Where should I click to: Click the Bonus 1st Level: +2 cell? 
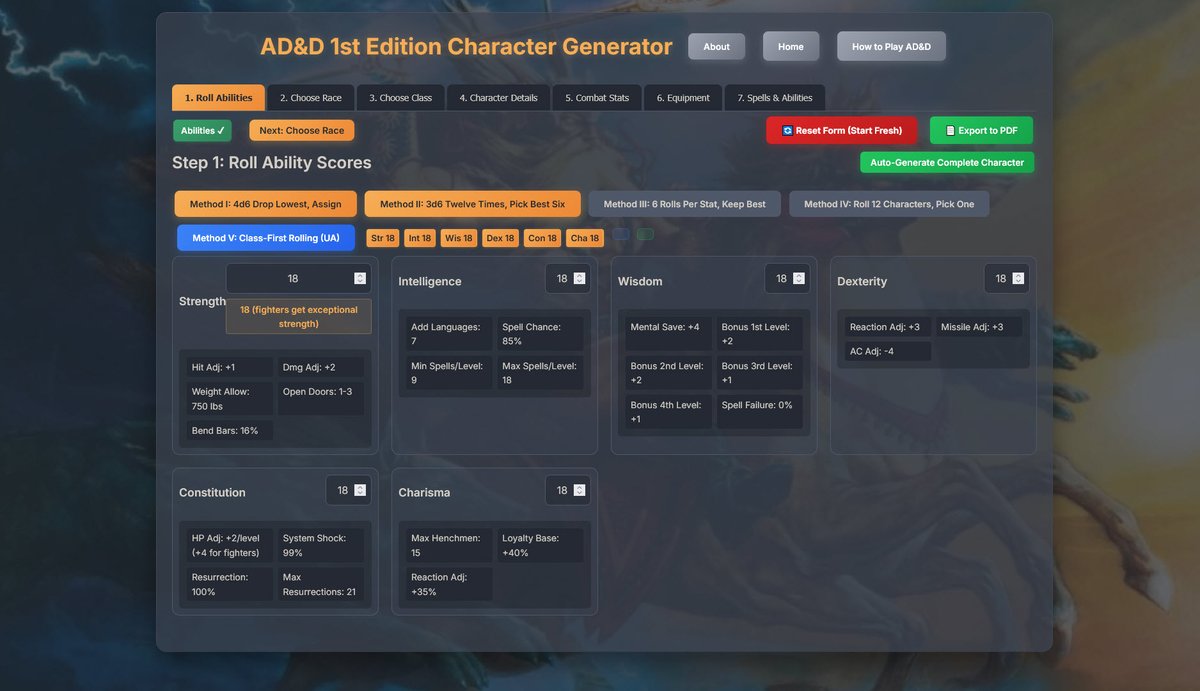point(759,334)
